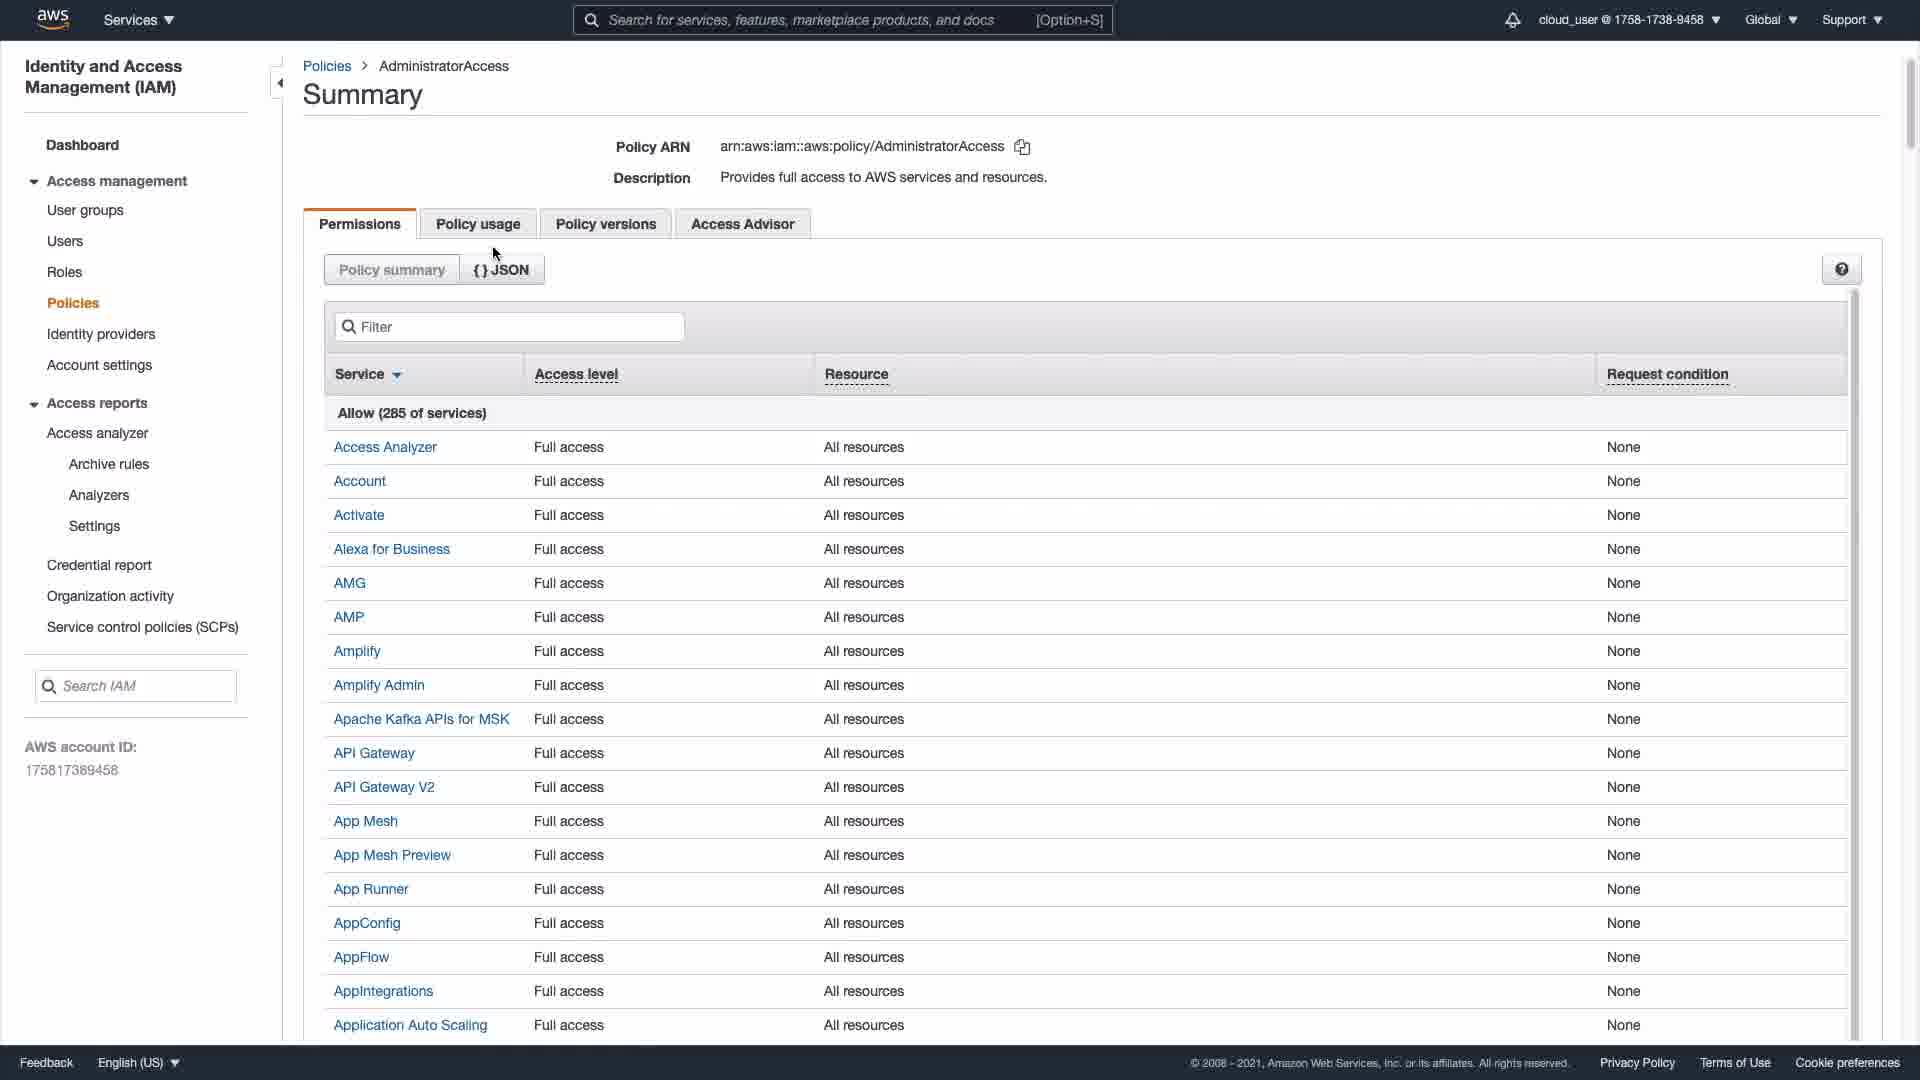
Task: Switch view to JSON
Action: click(x=501, y=270)
